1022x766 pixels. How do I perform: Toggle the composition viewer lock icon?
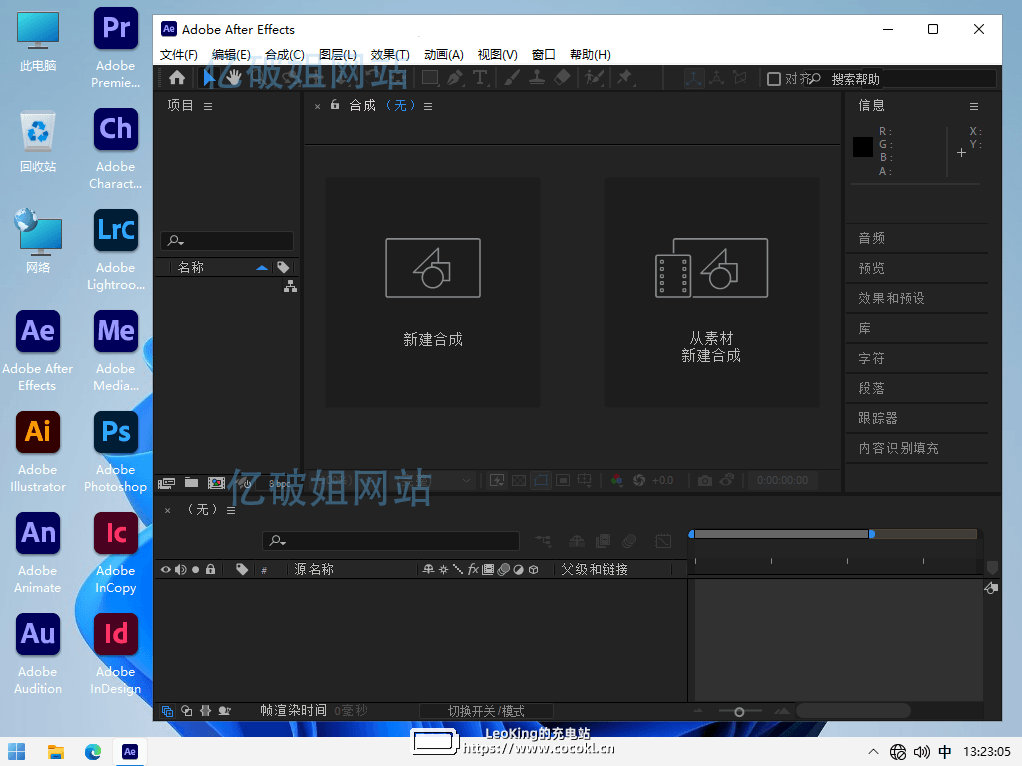coord(334,105)
